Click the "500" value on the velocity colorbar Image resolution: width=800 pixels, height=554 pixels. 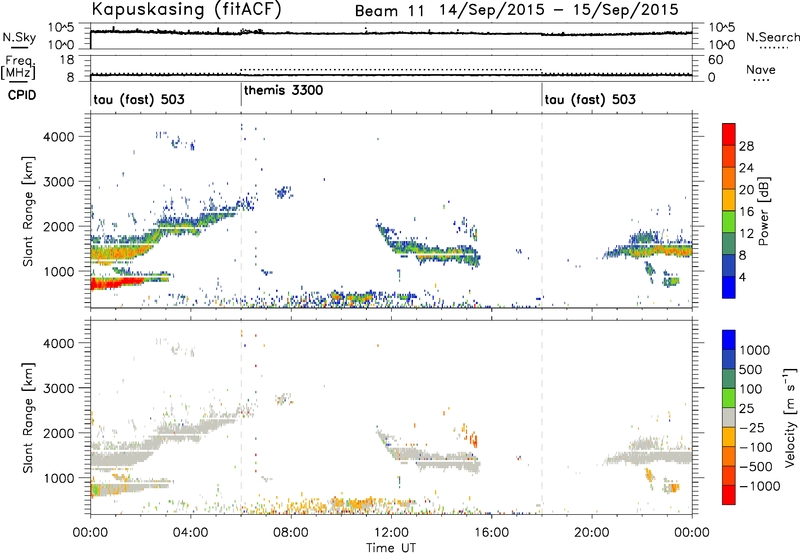pyautogui.click(x=751, y=369)
